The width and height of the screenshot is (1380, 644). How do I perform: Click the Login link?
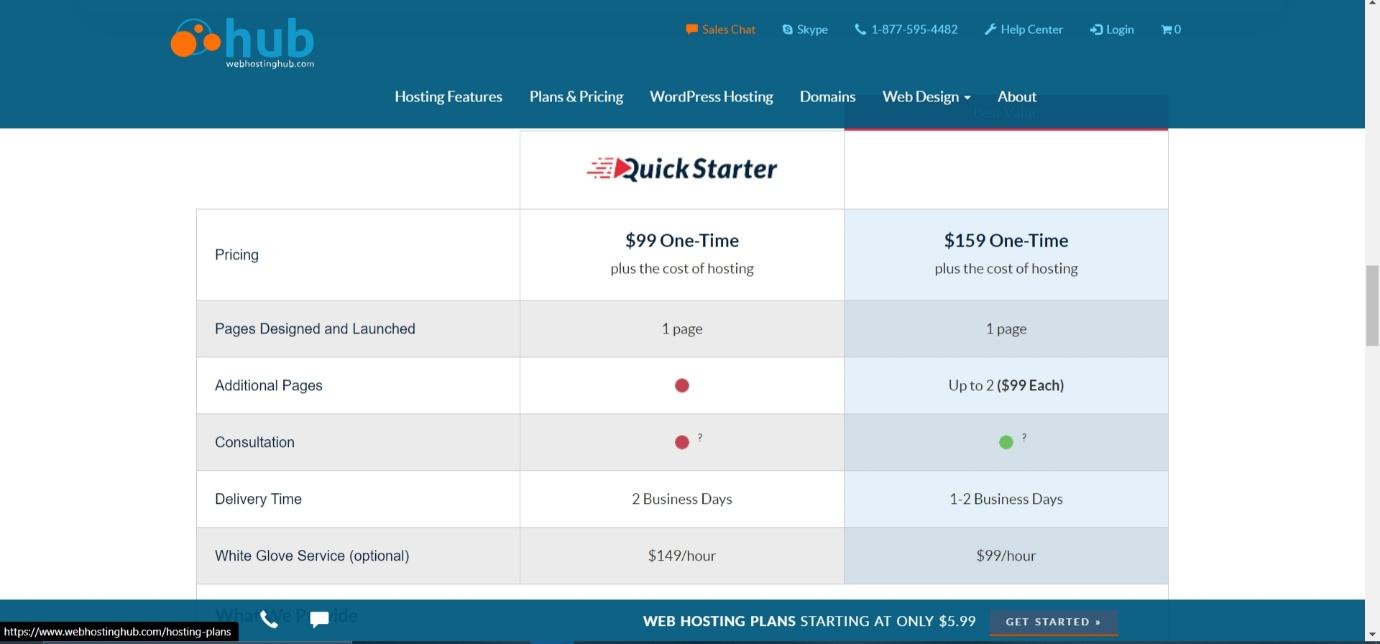(x=1112, y=29)
